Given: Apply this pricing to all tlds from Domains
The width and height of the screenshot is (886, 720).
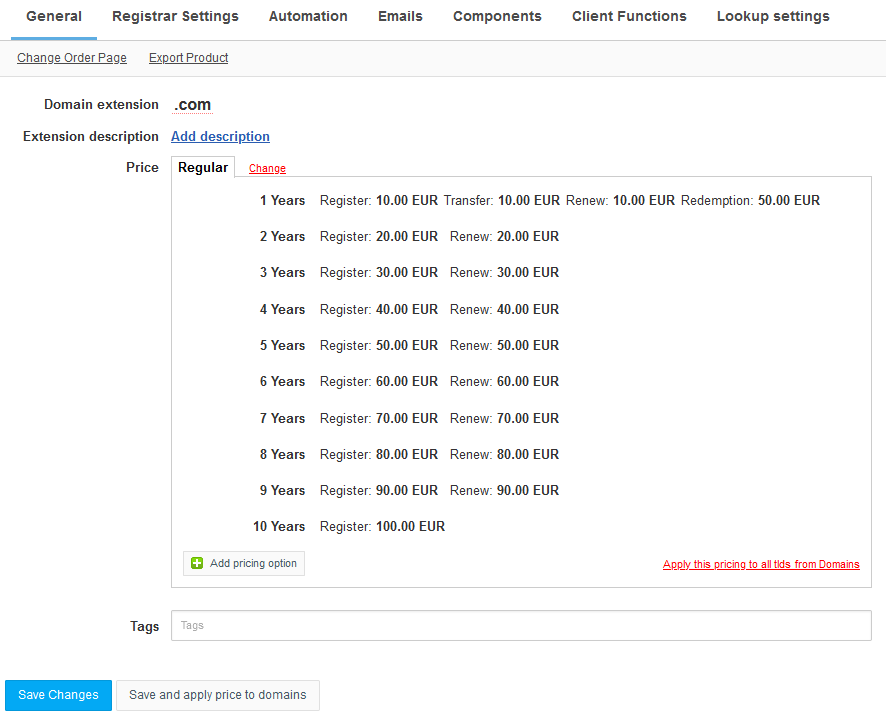Looking at the screenshot, I should pyautogui.click(x=761, y=563).
